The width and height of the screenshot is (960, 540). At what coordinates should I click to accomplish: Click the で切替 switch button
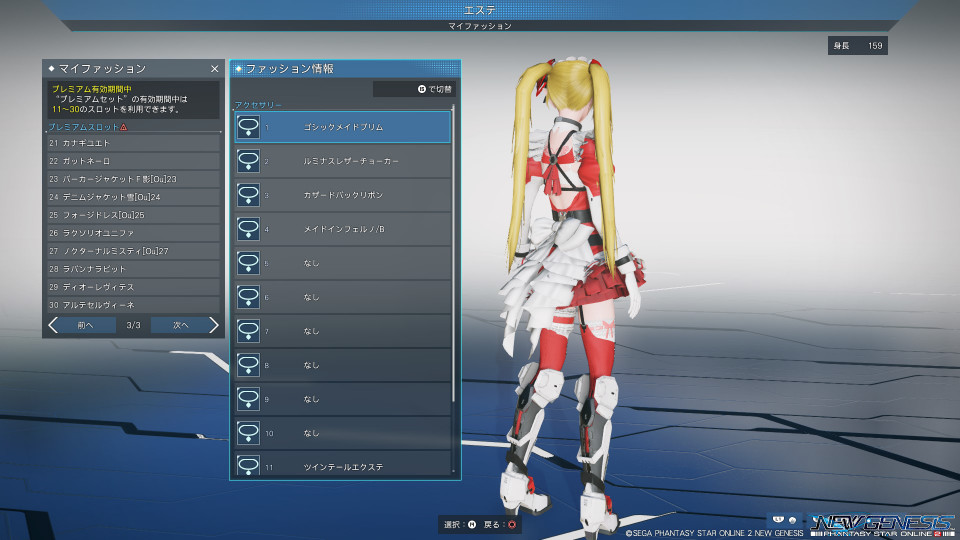414,89
